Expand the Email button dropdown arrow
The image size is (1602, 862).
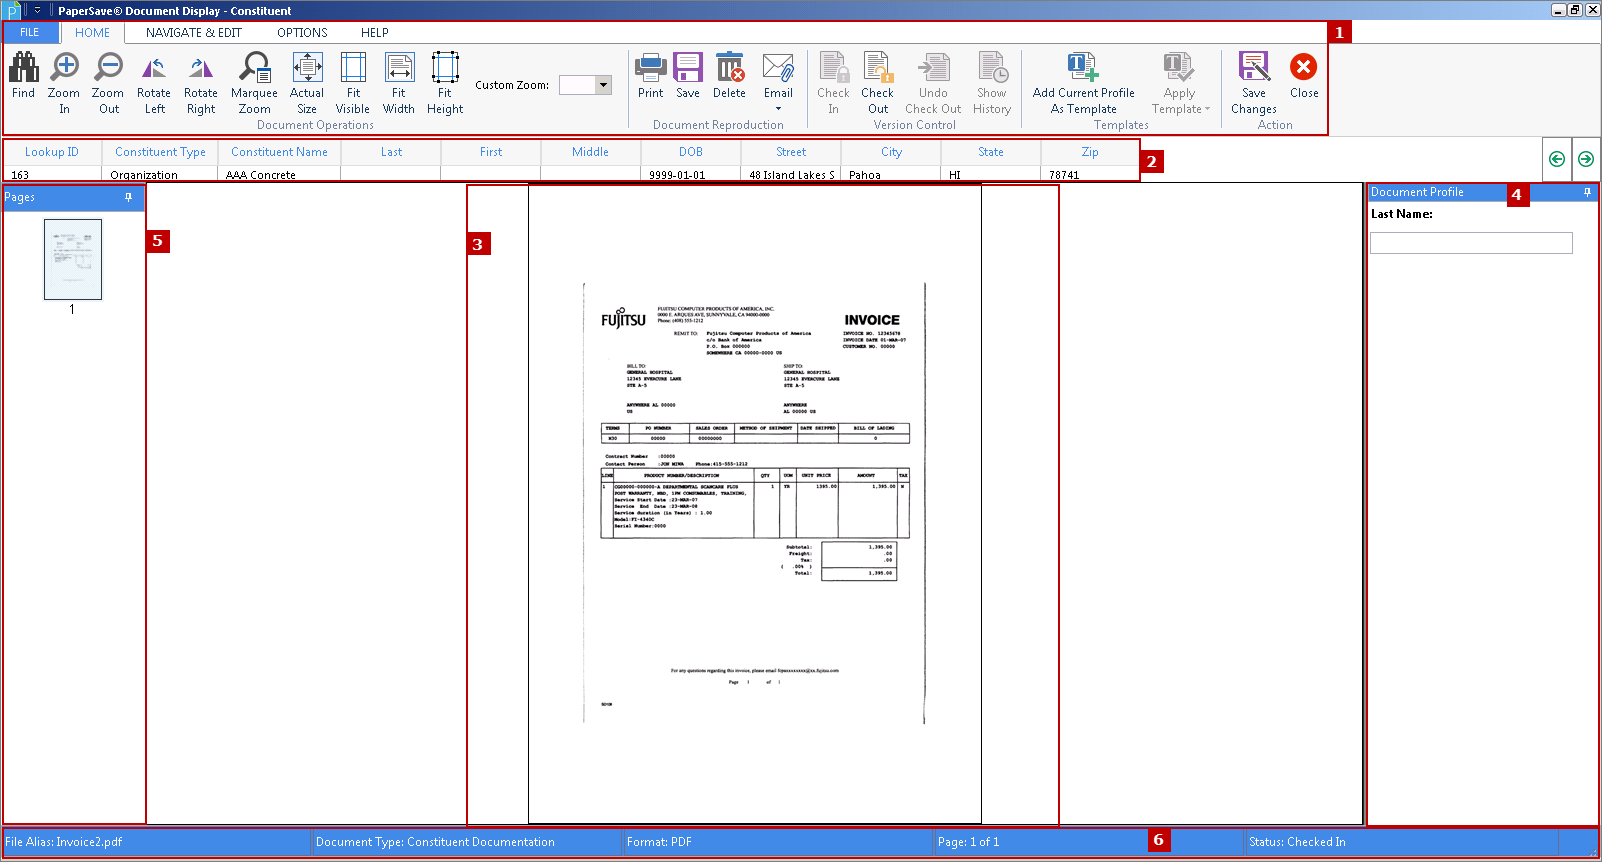click(778, 109)
